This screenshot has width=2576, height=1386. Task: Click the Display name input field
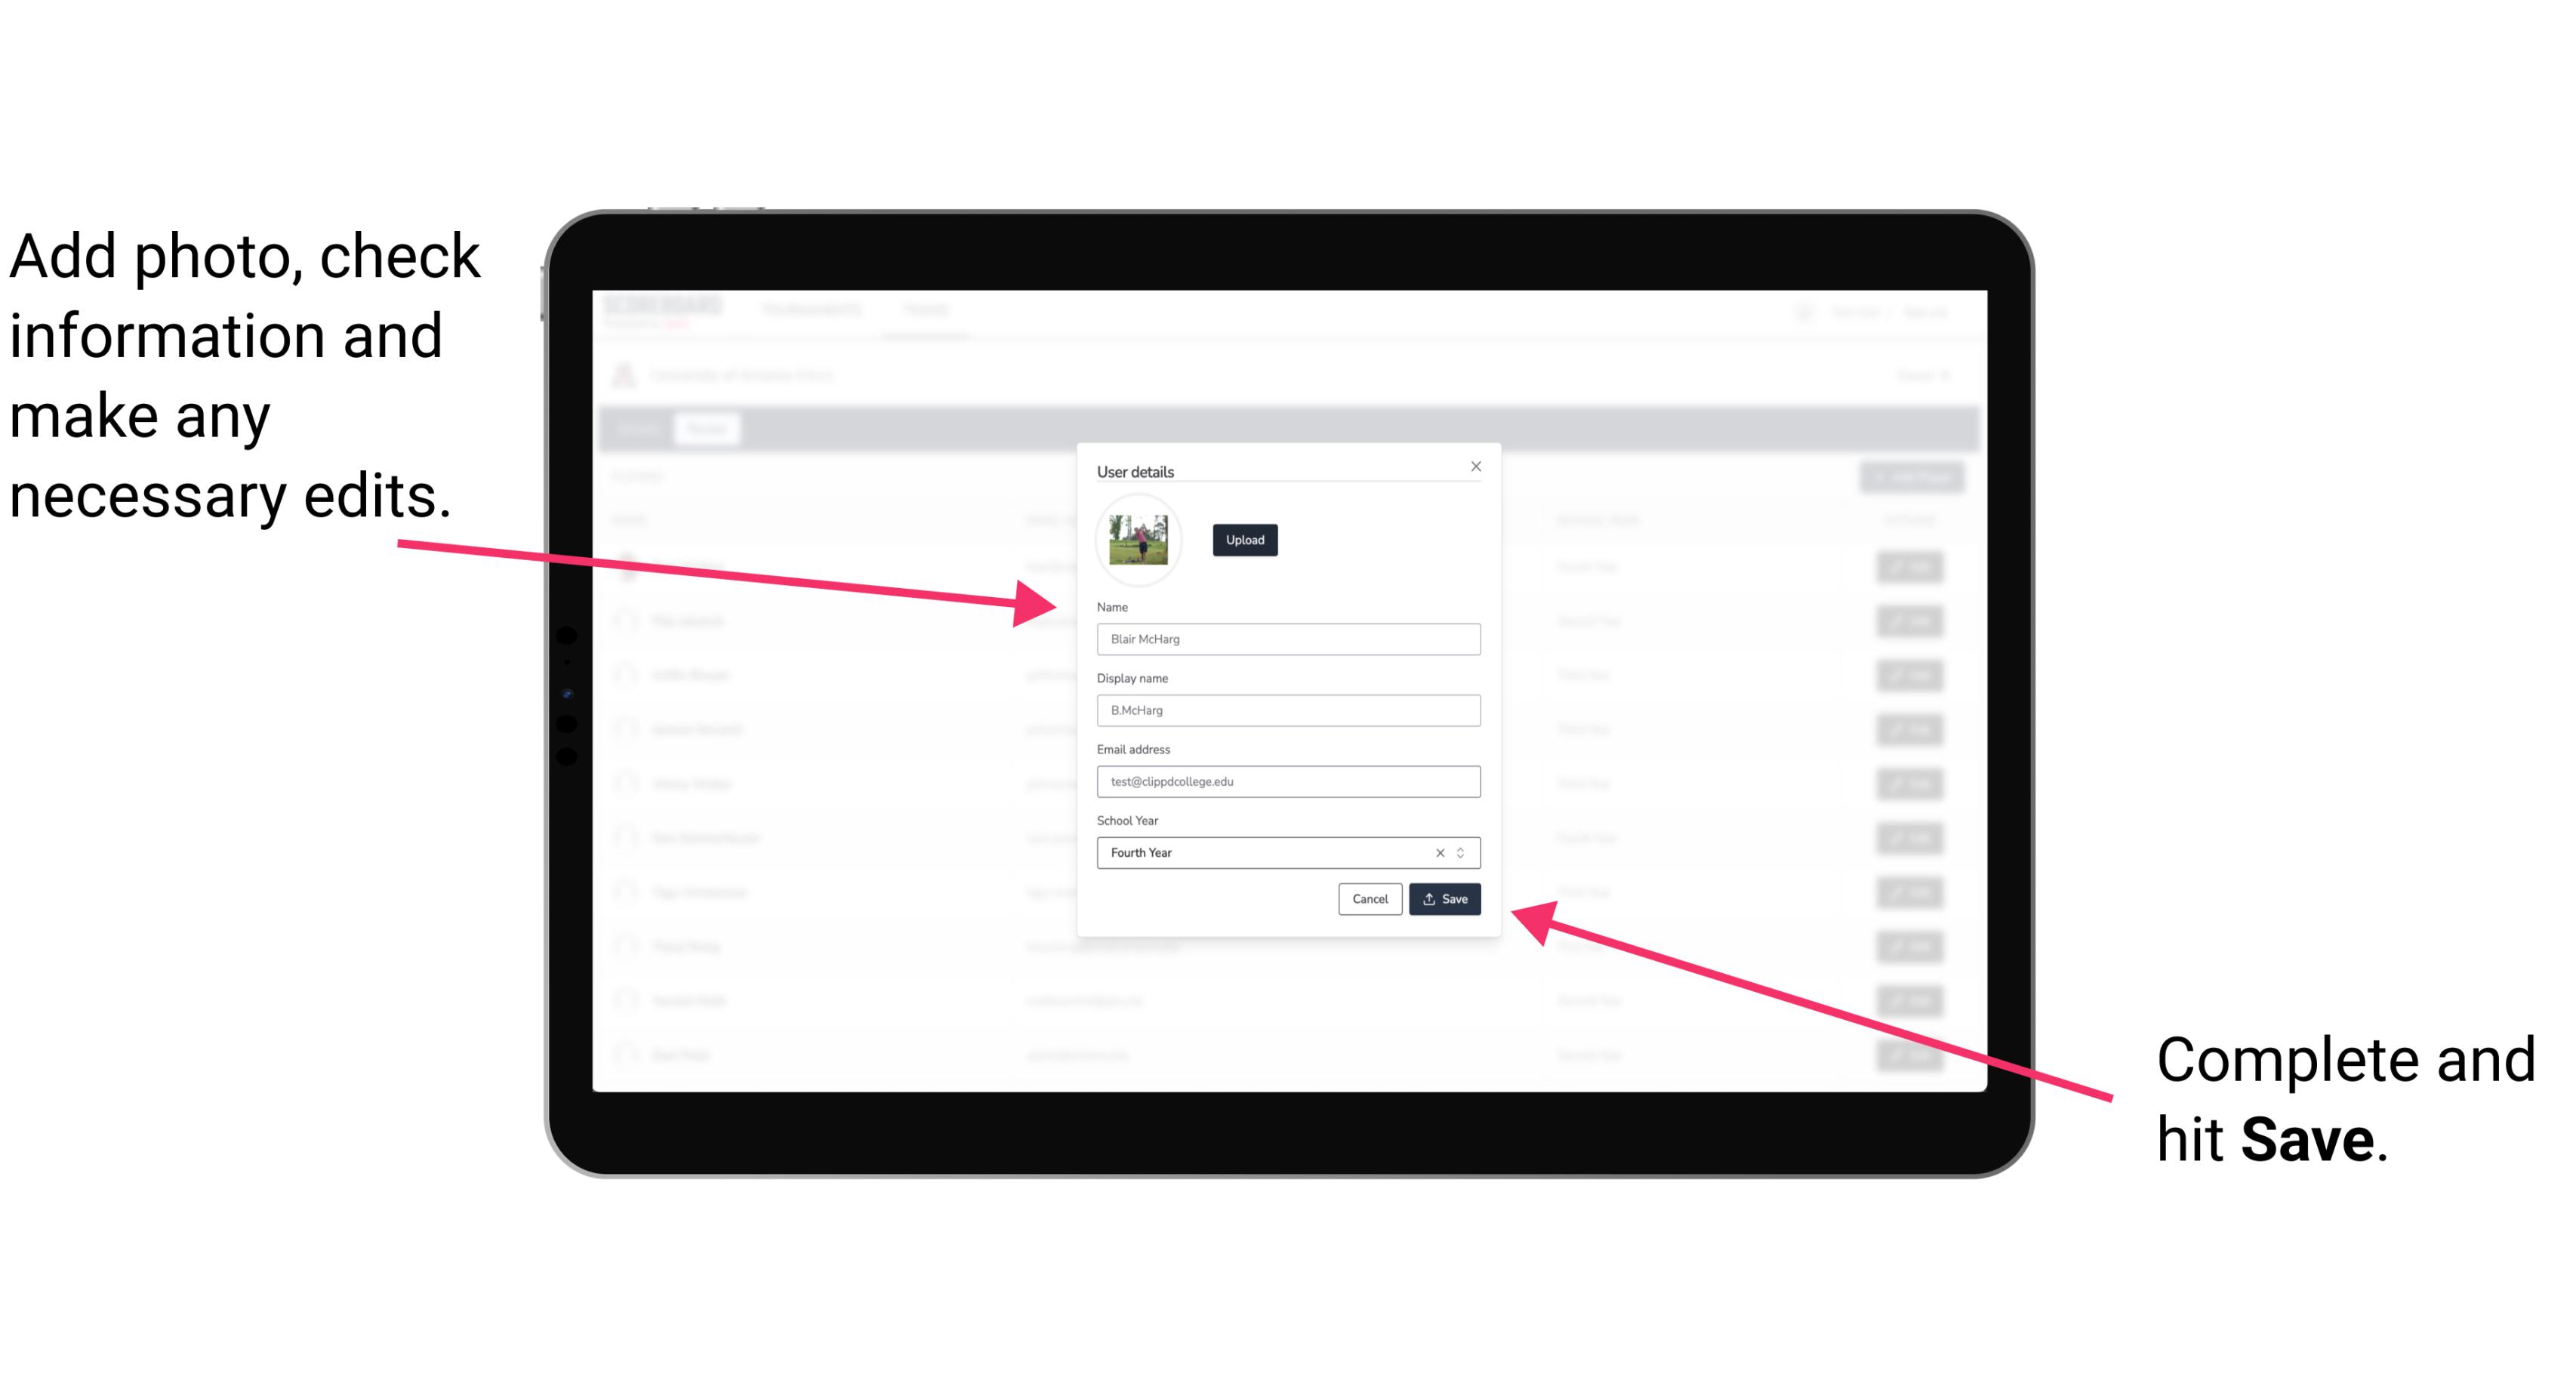pos(1289,710)
